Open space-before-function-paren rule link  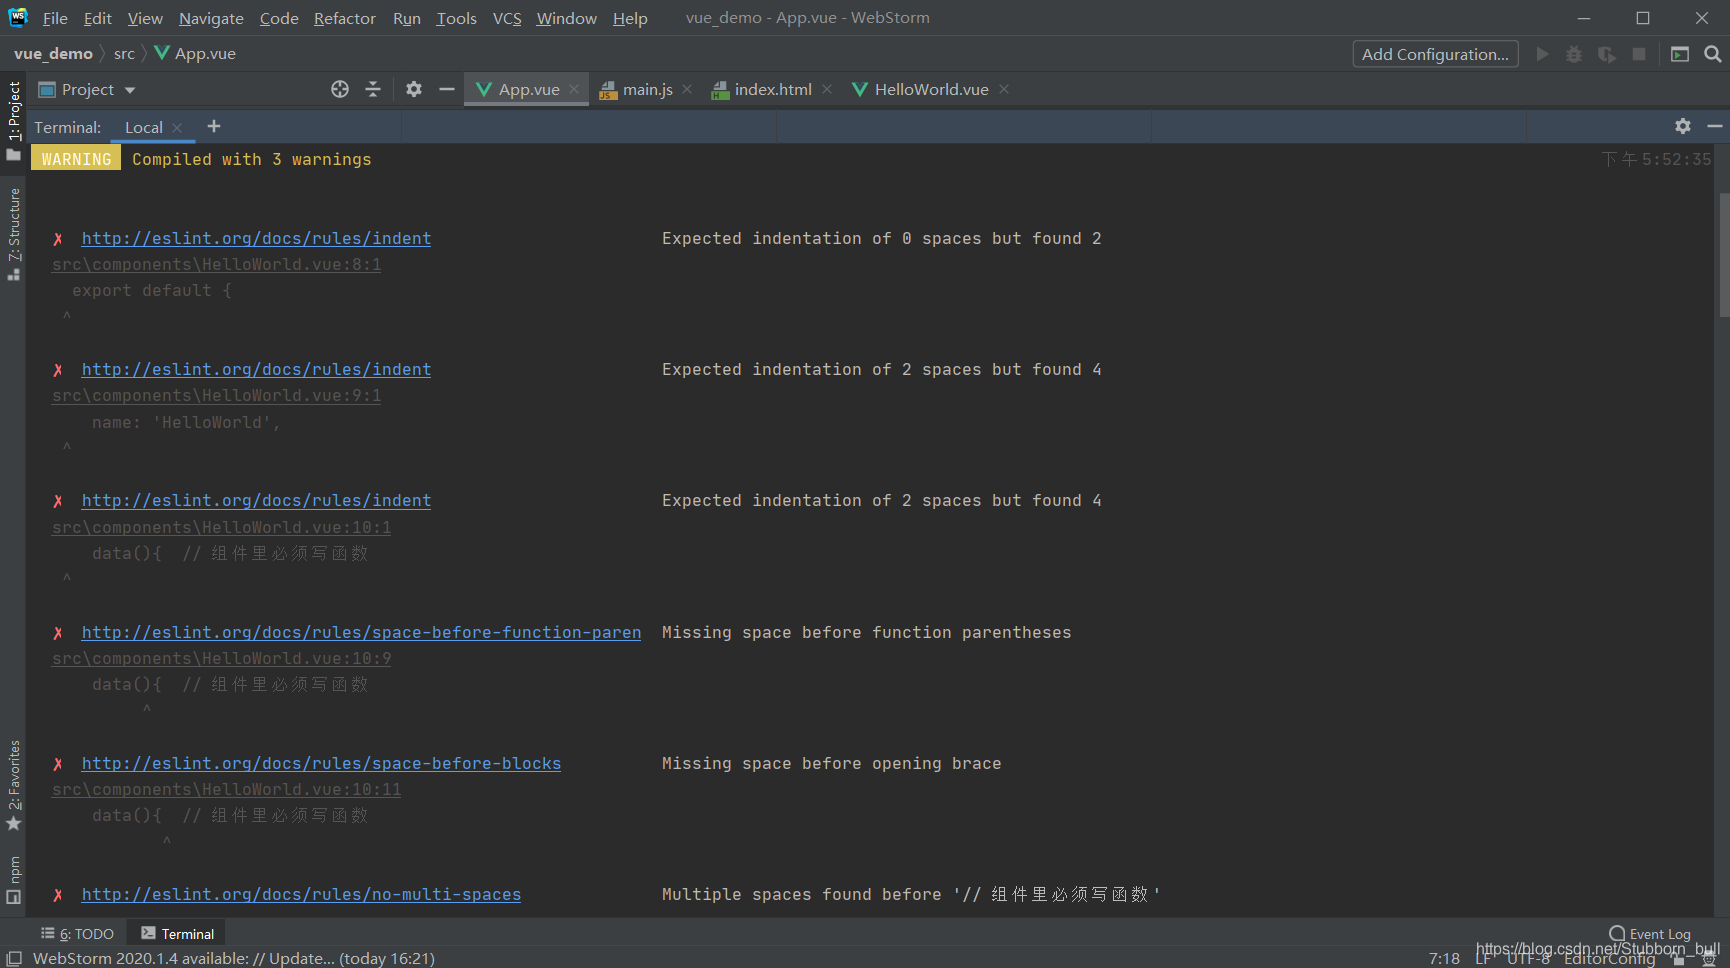(361, 632)
